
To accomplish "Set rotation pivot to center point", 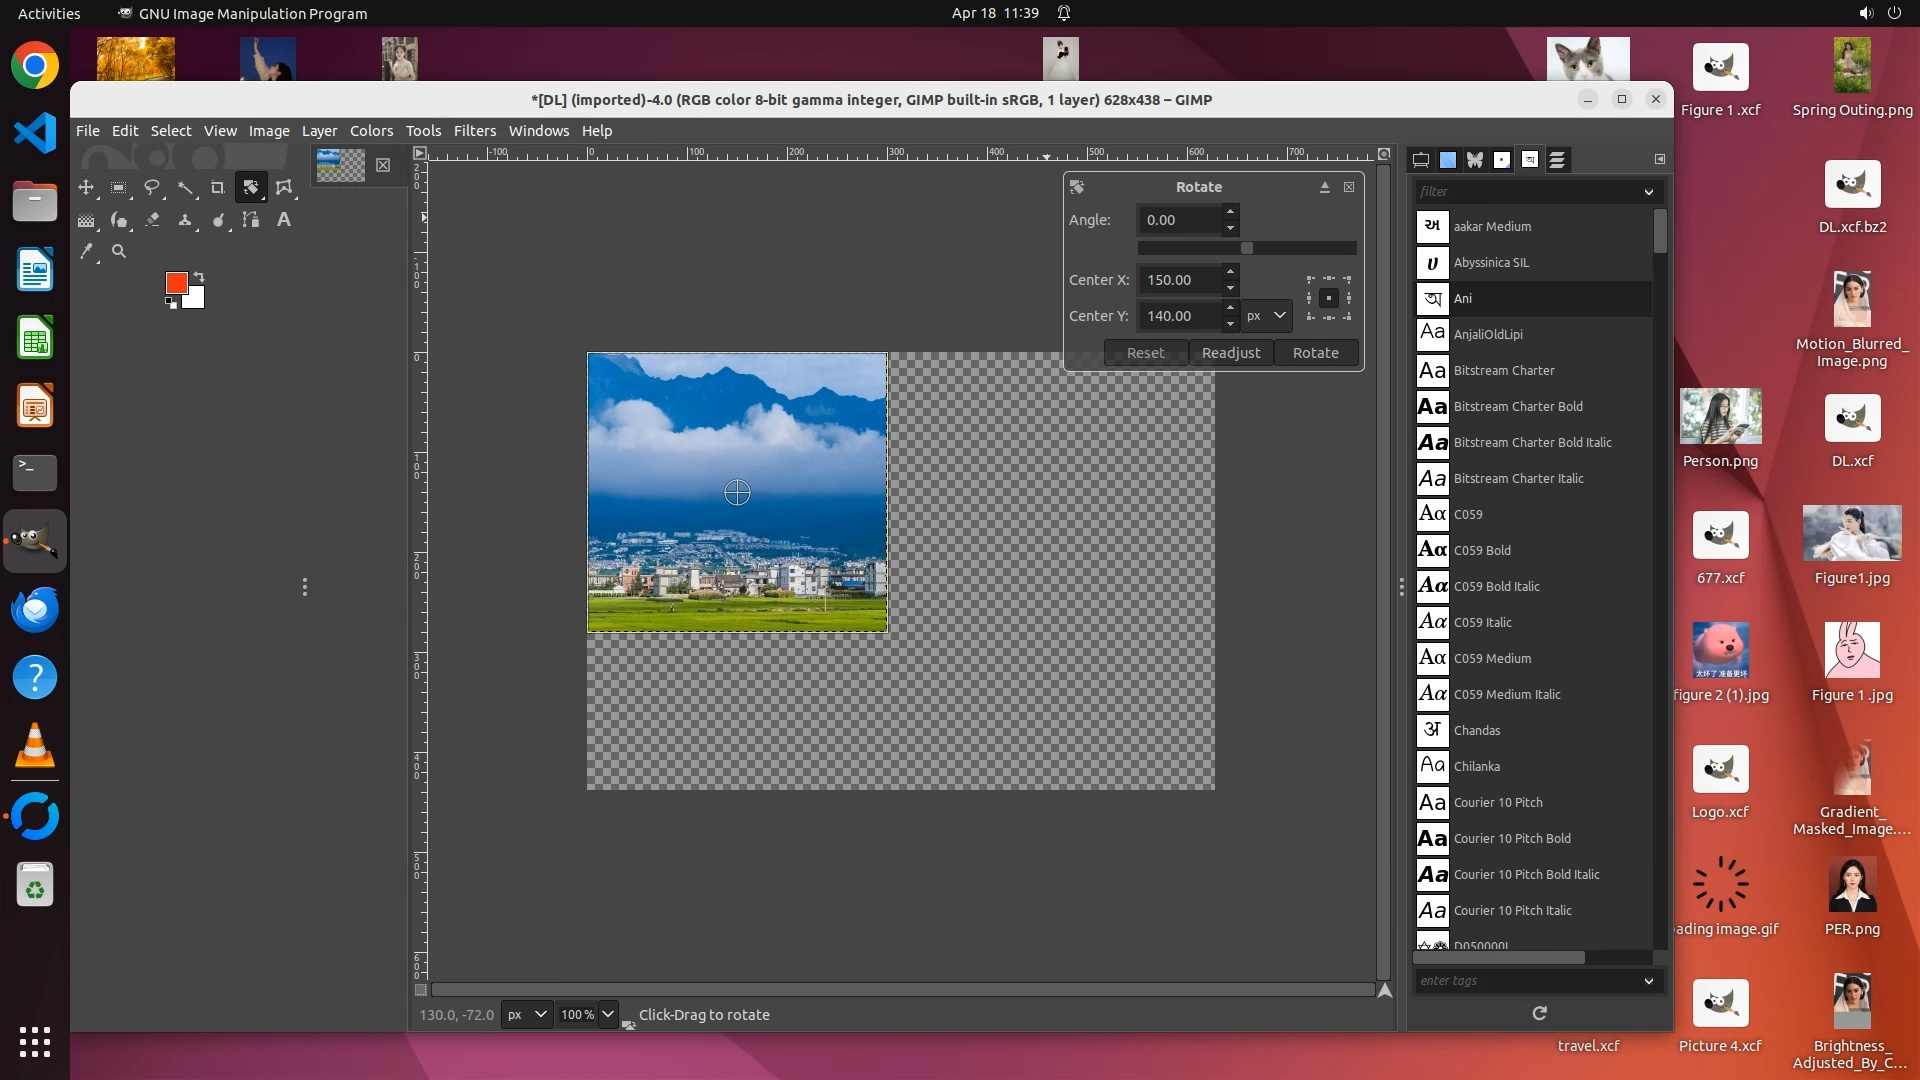I will point(1328,298).
